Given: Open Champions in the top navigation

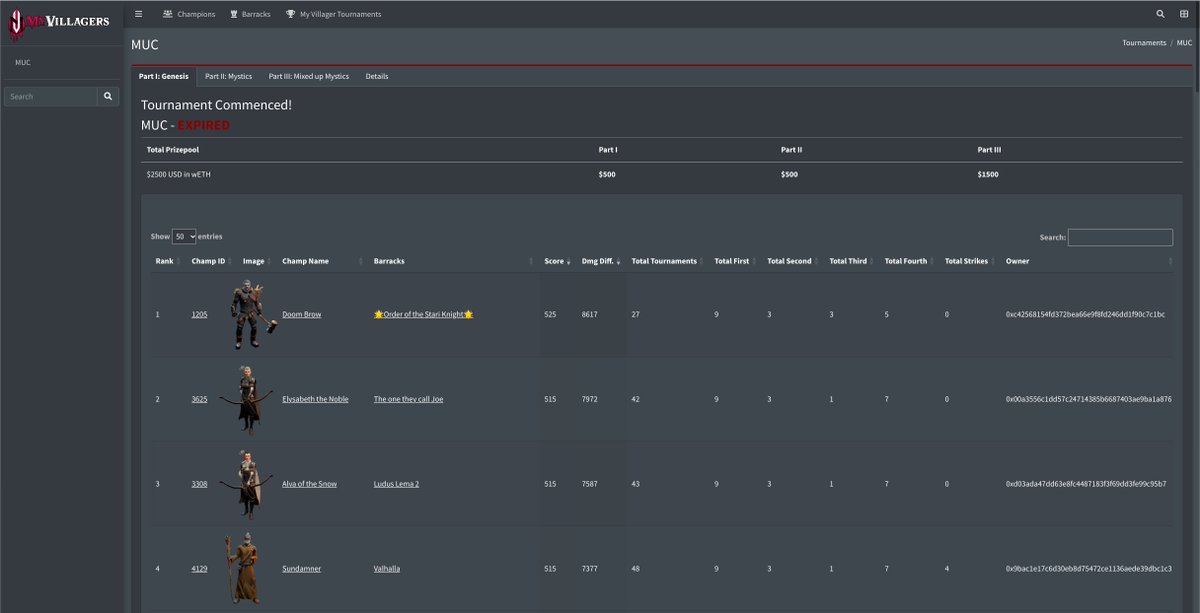Looking at the screenshot, I should pyautogui.click(x=189, y=14).
